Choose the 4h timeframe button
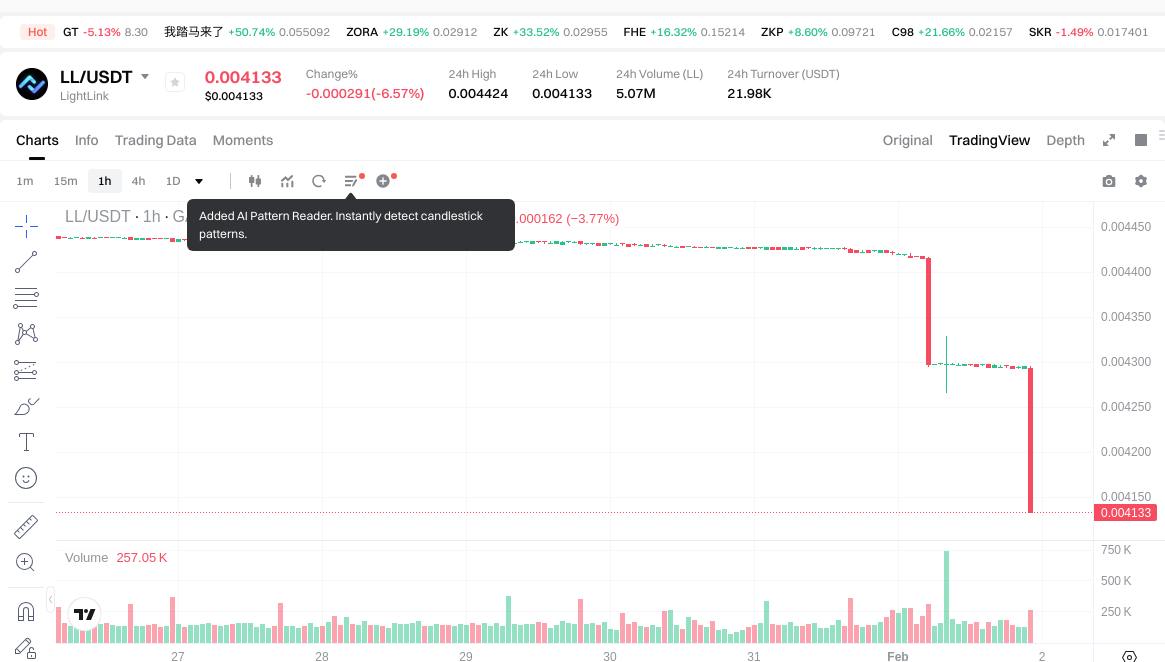The width and height of the screenshot is (1165, 662). [x=138, y=181]
